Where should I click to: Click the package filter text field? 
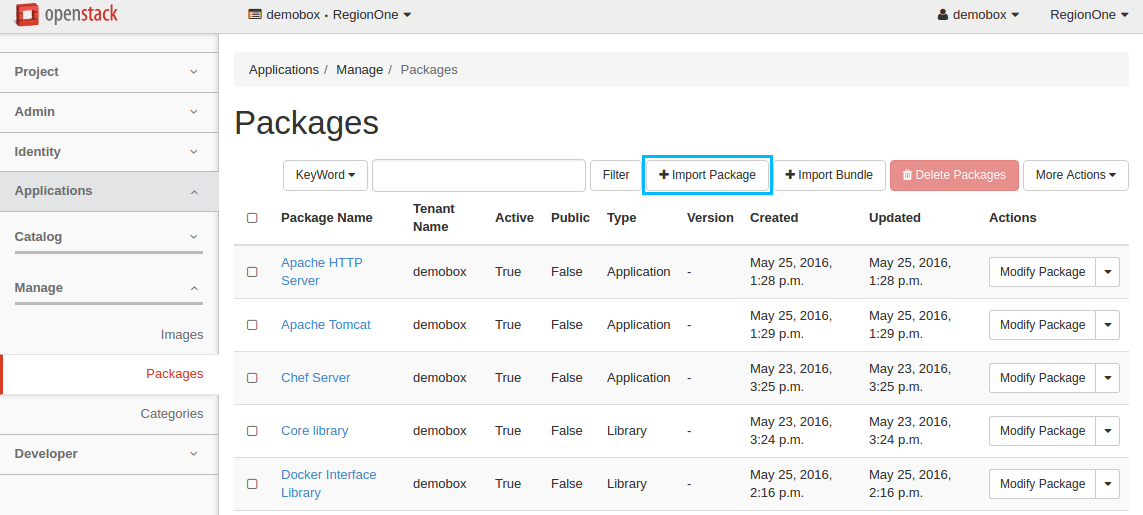tap(478, 175)
